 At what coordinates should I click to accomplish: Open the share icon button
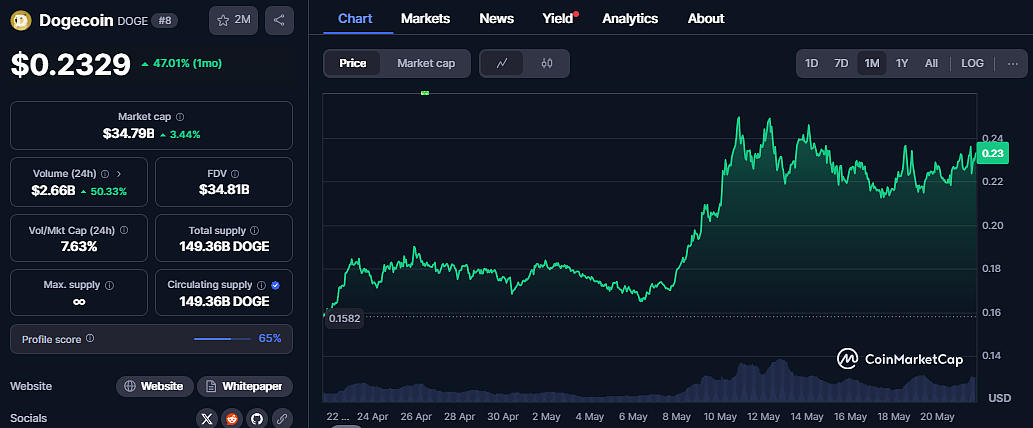click(x=279, y=20)
